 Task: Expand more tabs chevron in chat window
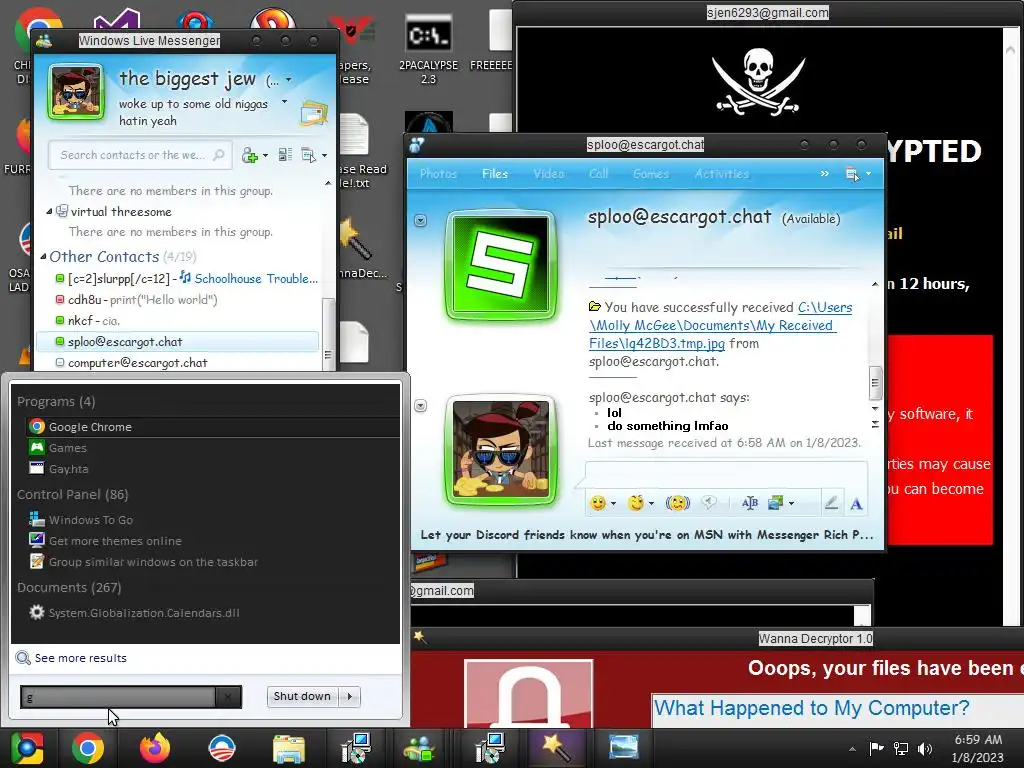pos(825,174)
